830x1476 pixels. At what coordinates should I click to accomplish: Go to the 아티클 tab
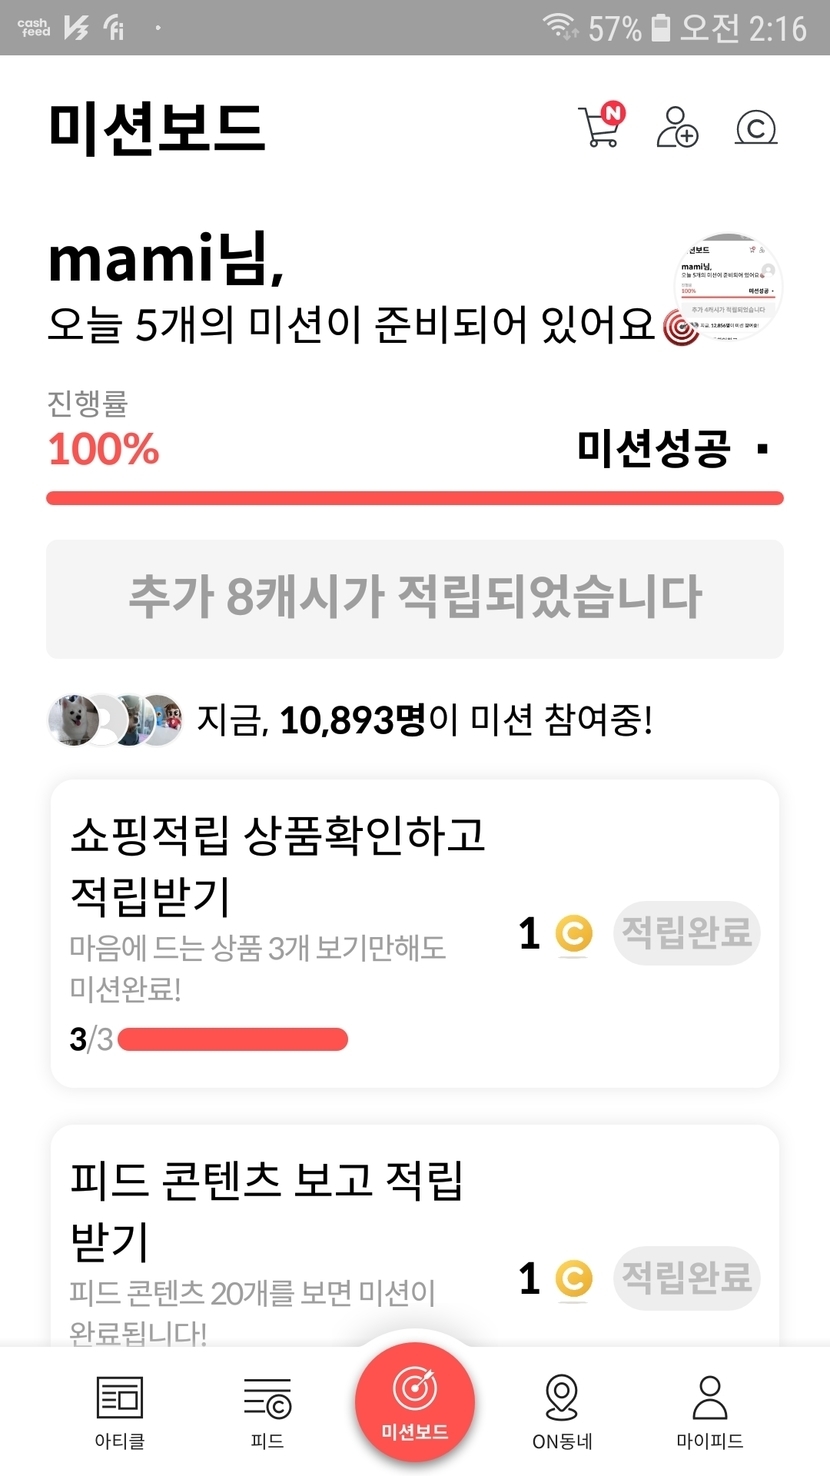click(x=120, y=1410)
